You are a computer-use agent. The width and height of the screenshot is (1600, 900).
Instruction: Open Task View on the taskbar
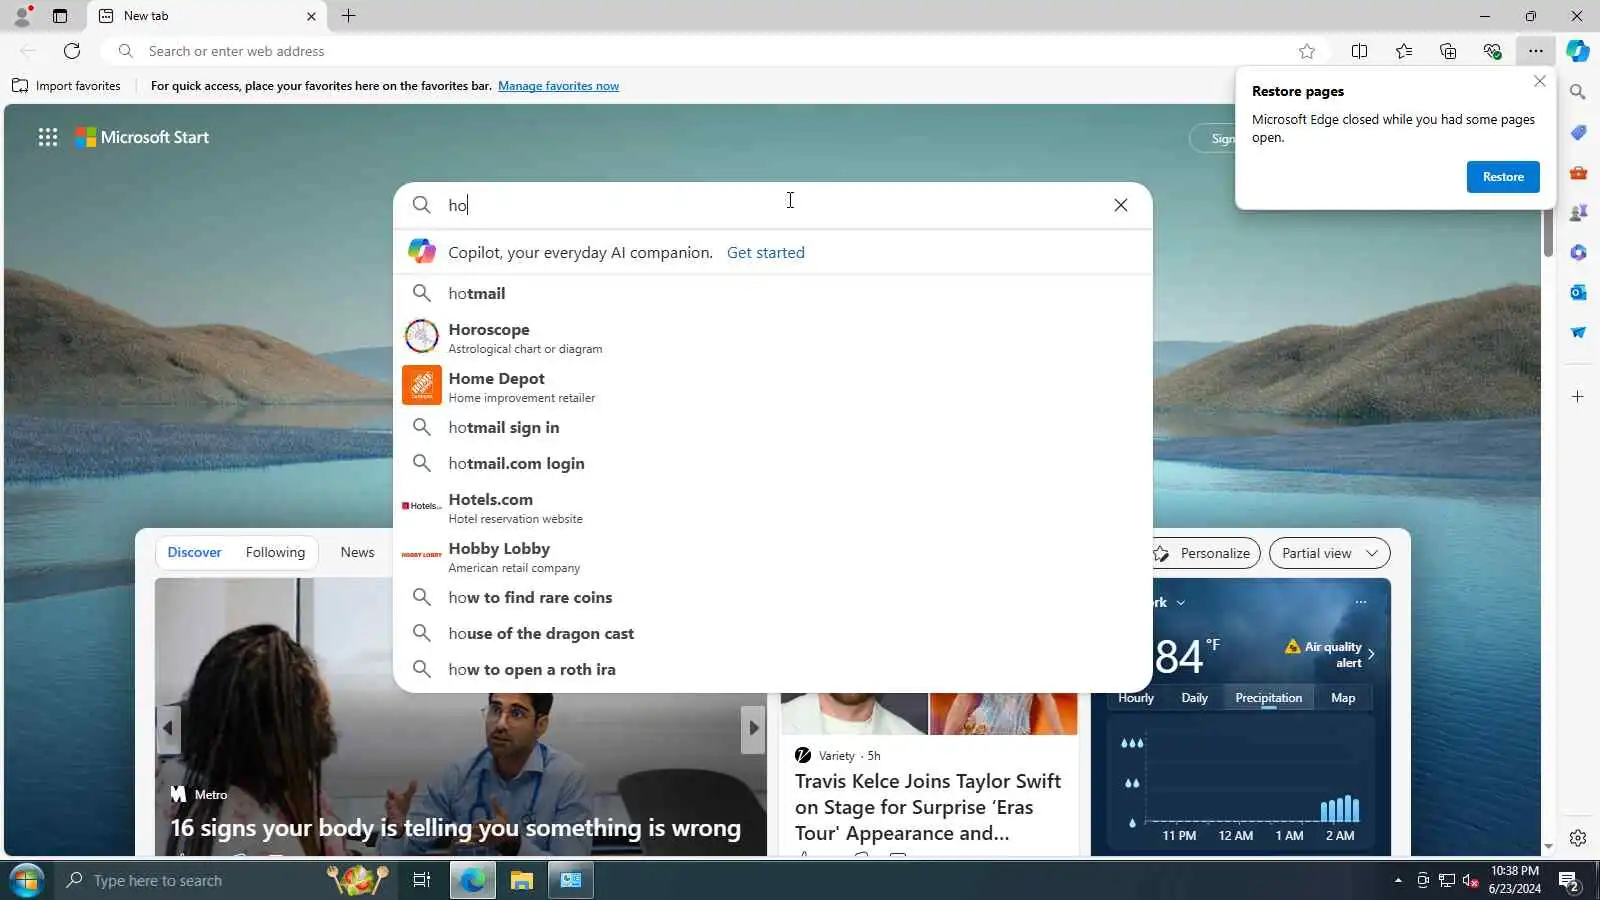click(422, 880)
